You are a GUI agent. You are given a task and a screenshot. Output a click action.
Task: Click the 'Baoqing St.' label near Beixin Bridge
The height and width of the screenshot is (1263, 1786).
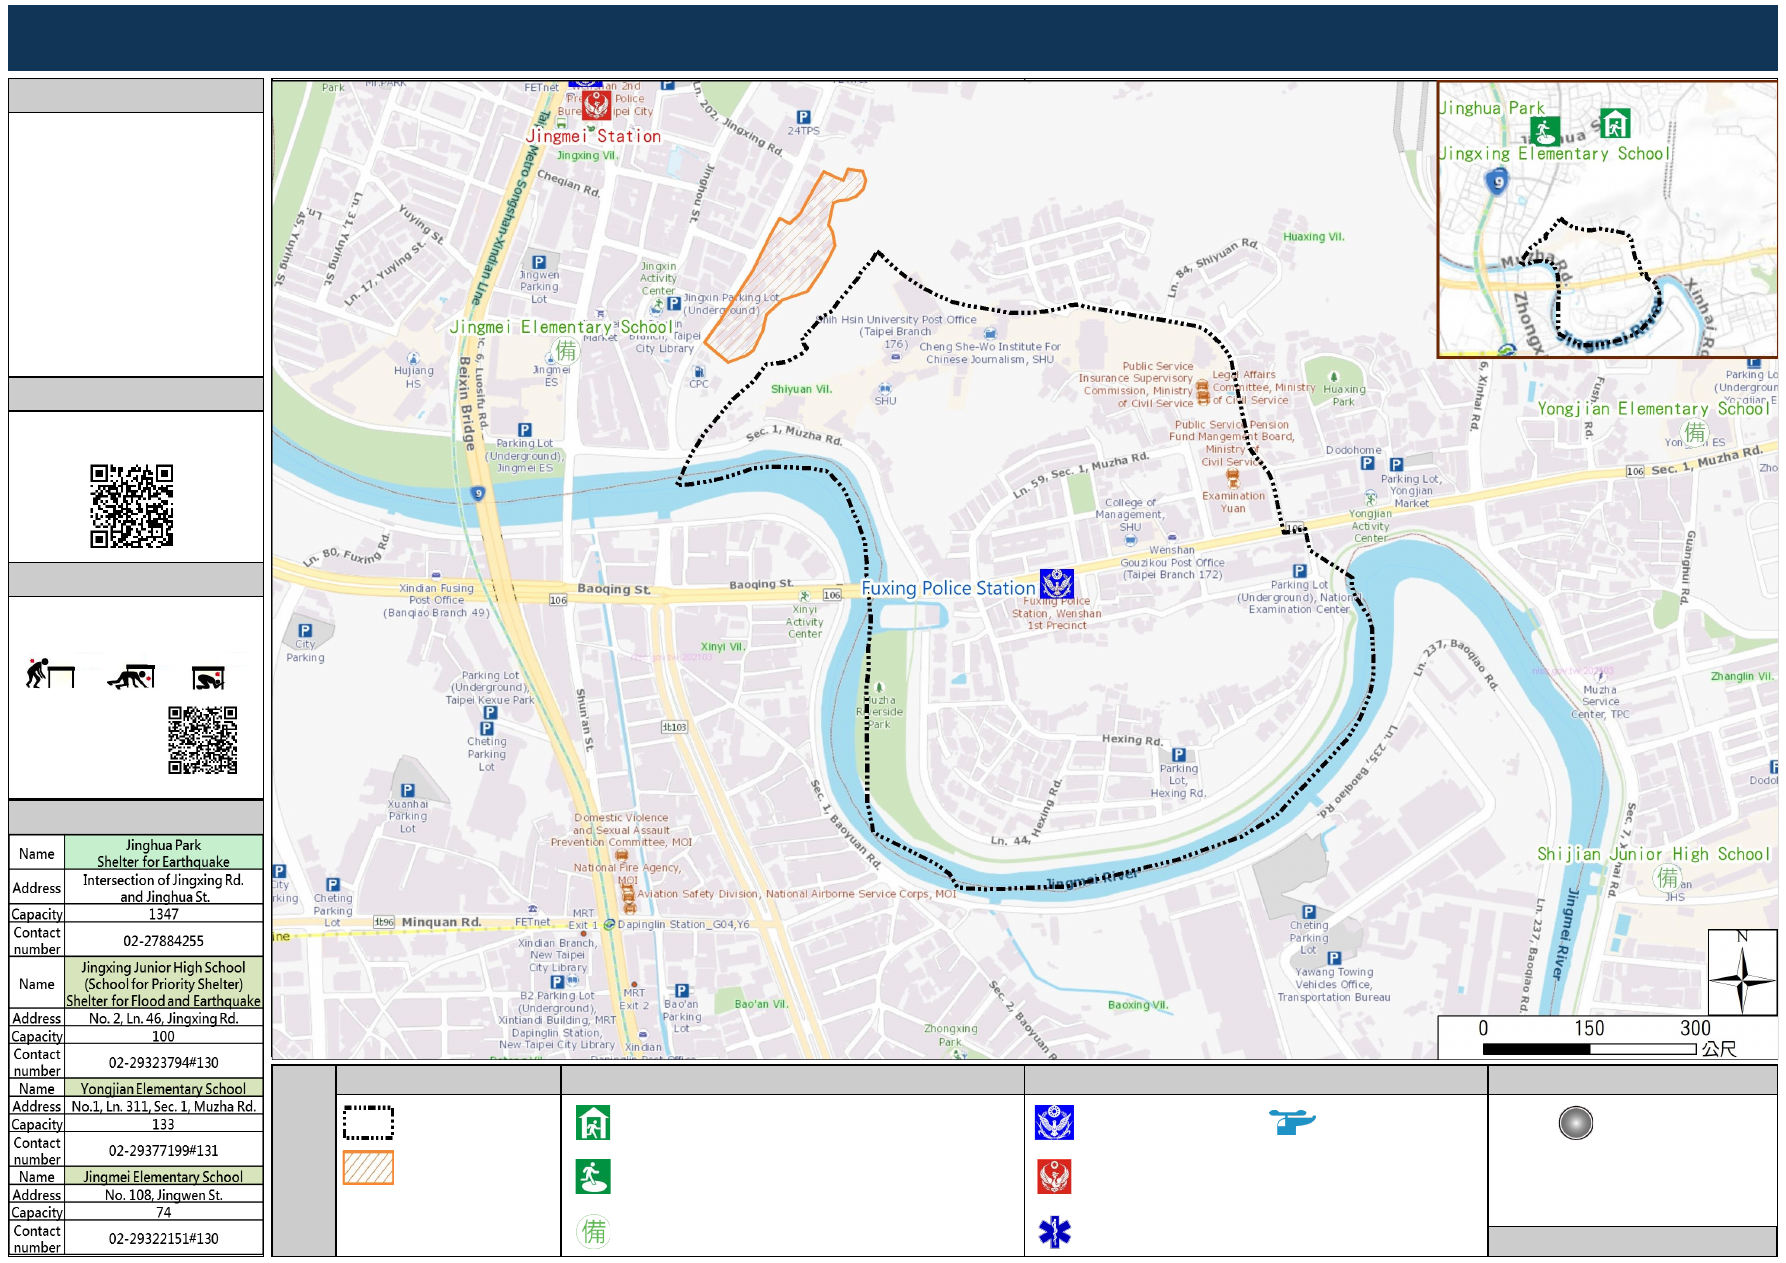[613, 589]
